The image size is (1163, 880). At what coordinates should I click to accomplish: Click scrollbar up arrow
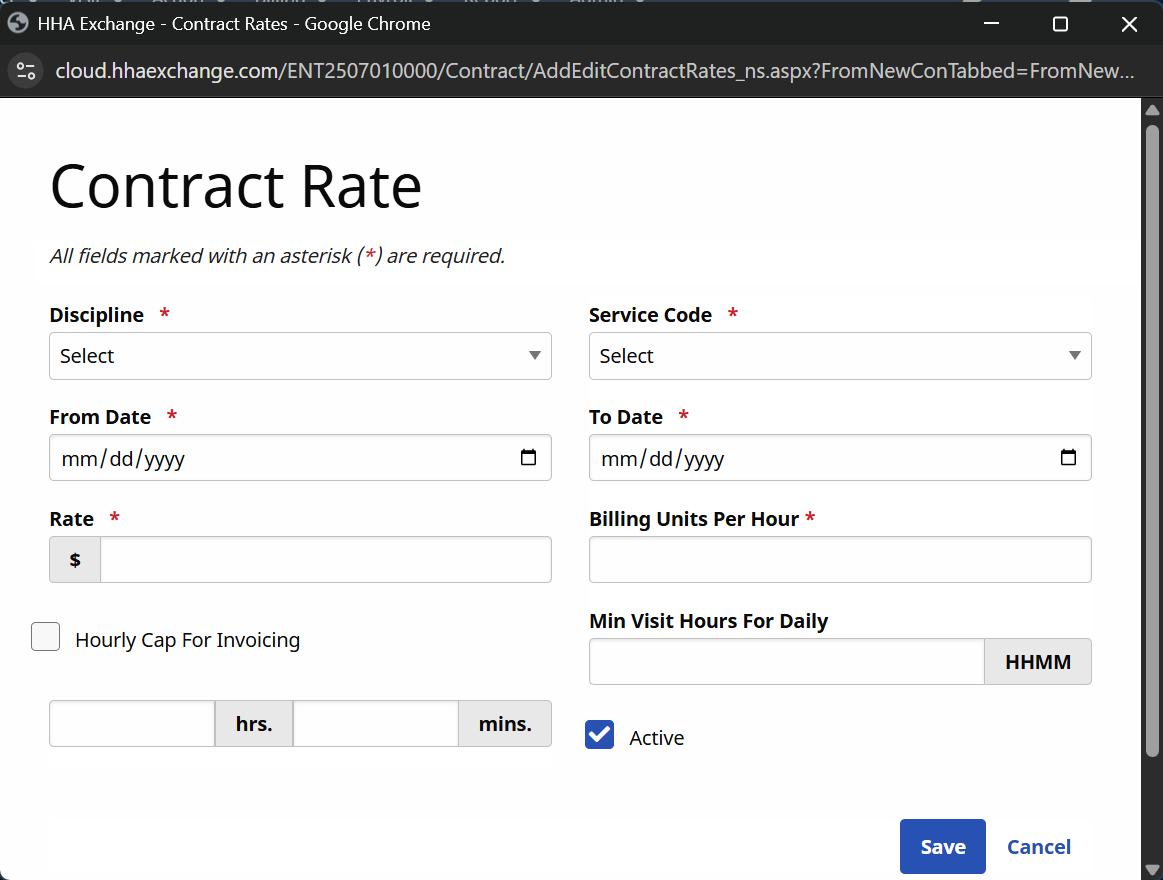tap(1152, 110)
